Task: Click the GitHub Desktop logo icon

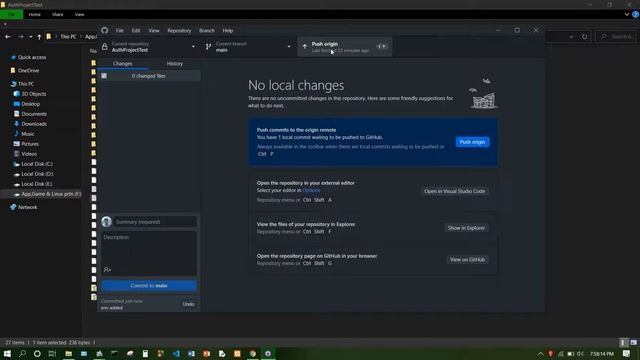Action: tap(105, 30)
